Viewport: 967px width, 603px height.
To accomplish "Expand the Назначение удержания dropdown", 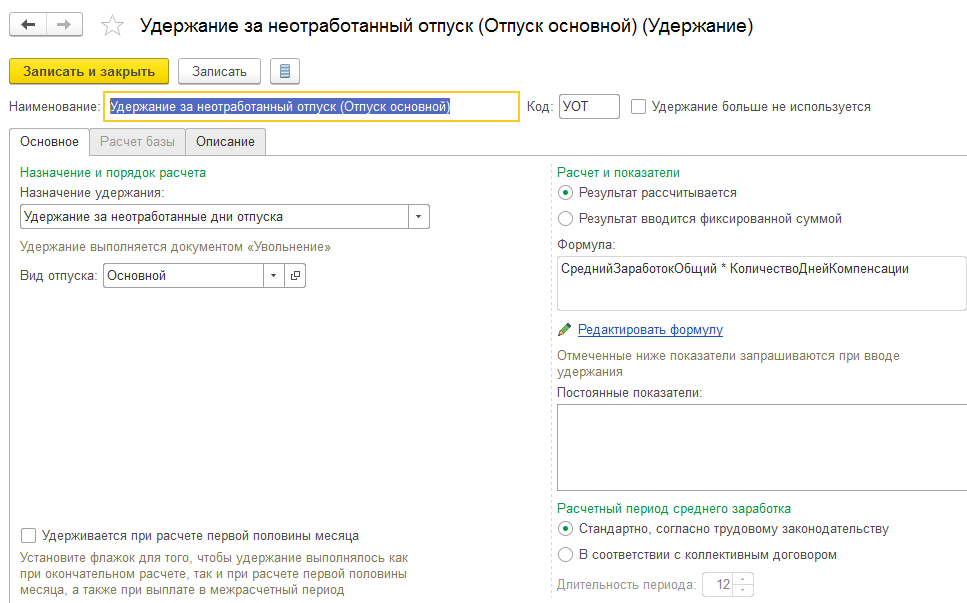I will tap(419, 217).
